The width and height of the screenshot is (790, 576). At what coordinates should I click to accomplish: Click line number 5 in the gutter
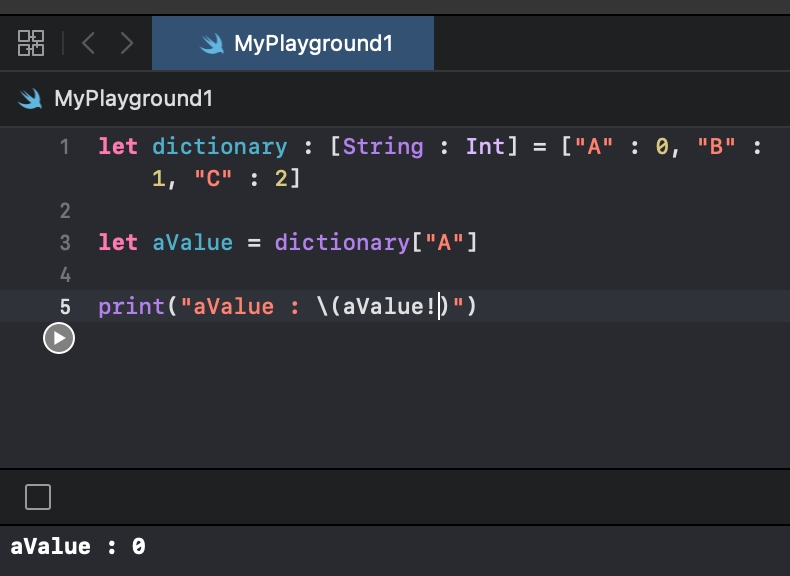click(x=65, y=307)
